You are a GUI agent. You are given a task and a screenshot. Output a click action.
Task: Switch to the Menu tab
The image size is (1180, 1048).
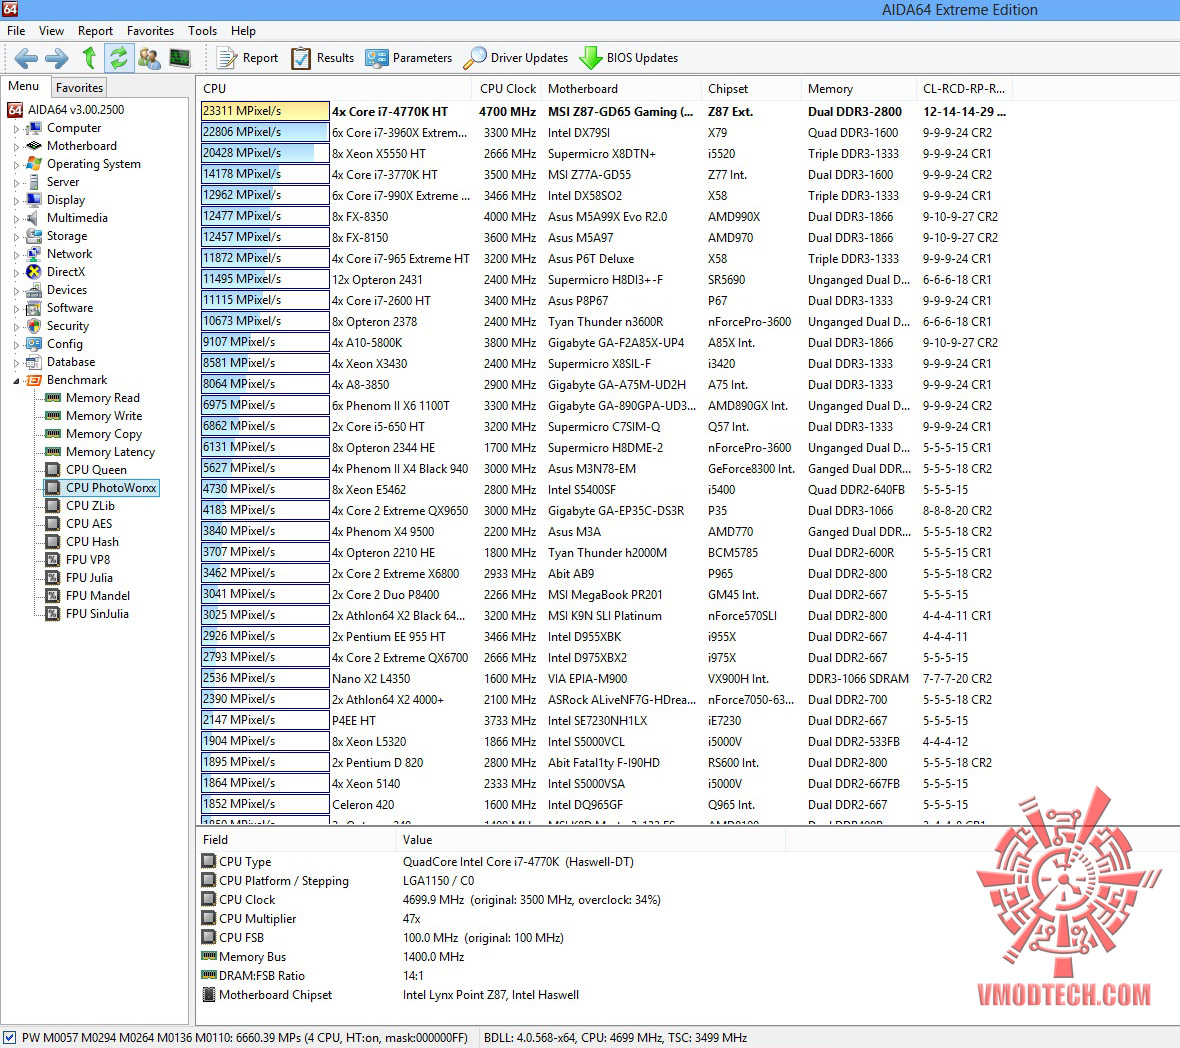coord(23,87)
